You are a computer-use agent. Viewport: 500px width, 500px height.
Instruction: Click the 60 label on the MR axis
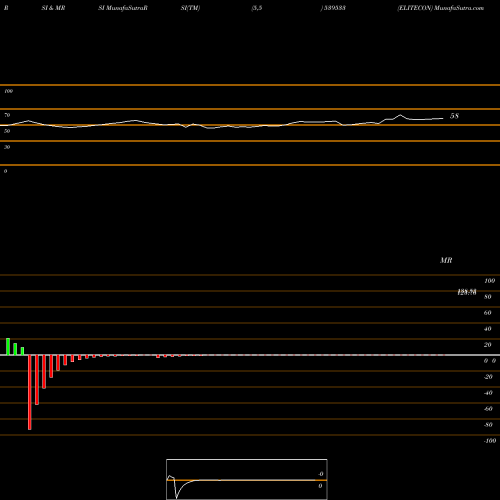[488, 313]
